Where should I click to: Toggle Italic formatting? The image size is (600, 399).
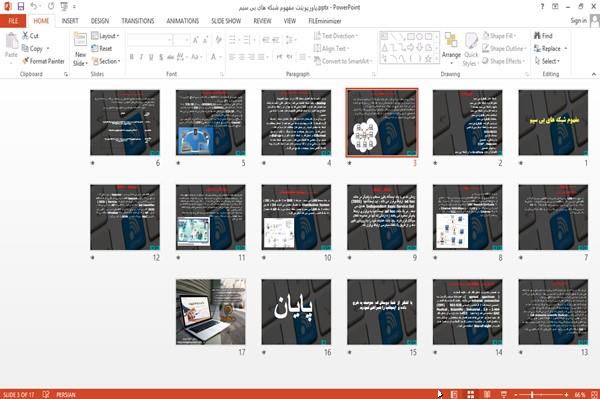[x=141, y=57]
